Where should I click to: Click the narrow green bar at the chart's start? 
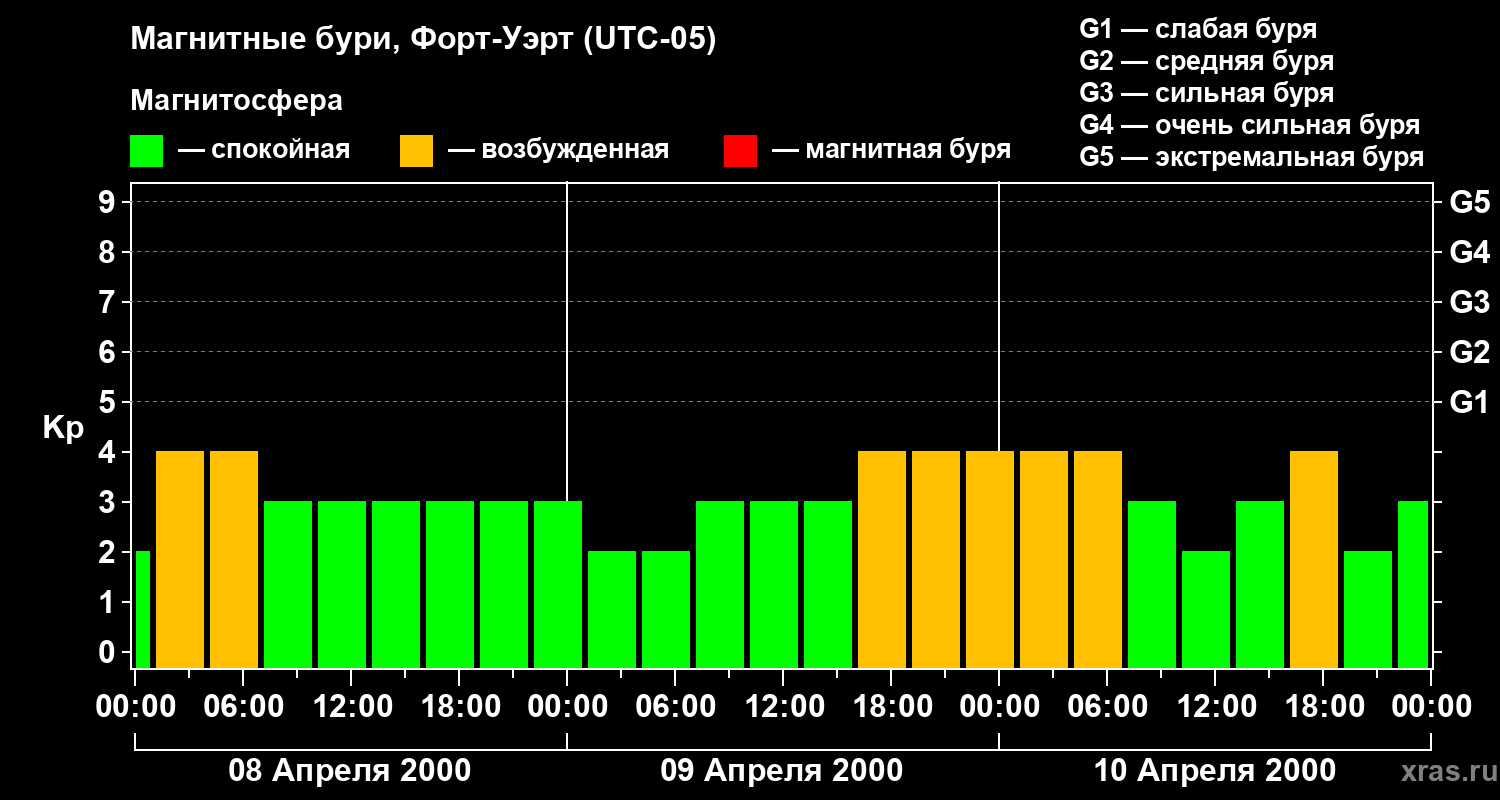(x=142, y=609)
